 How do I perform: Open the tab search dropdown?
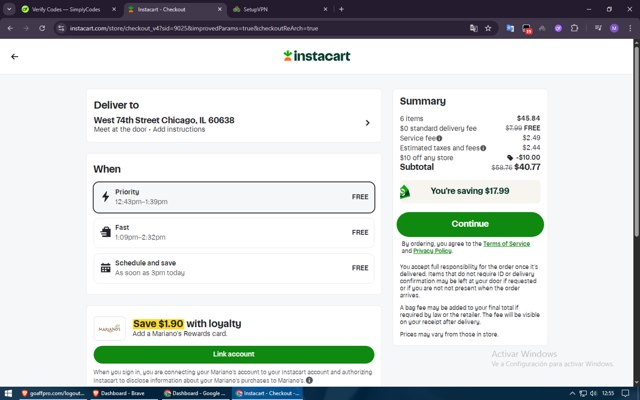[9, 9]
